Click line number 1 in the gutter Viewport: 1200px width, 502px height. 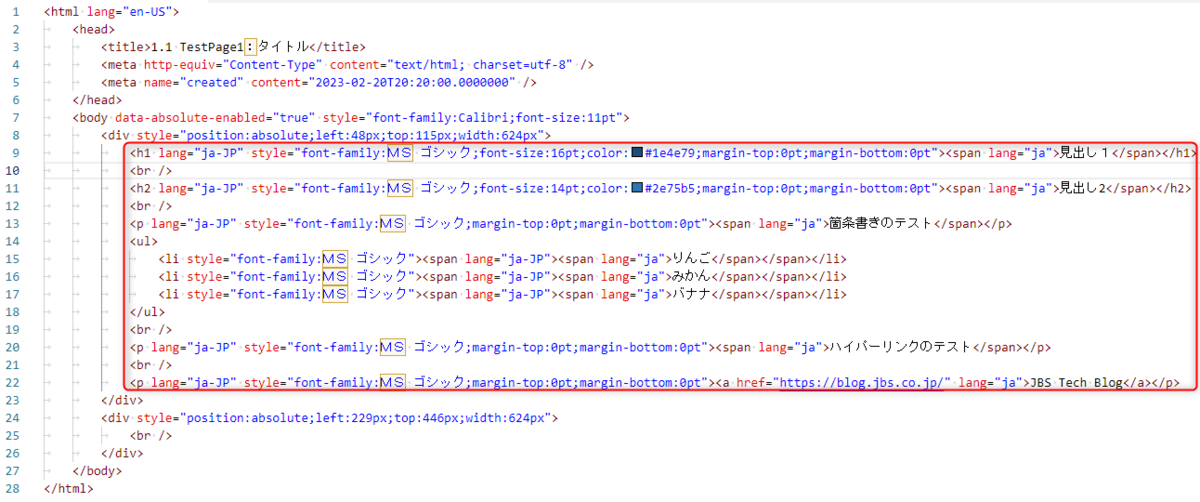click(16, 12)
